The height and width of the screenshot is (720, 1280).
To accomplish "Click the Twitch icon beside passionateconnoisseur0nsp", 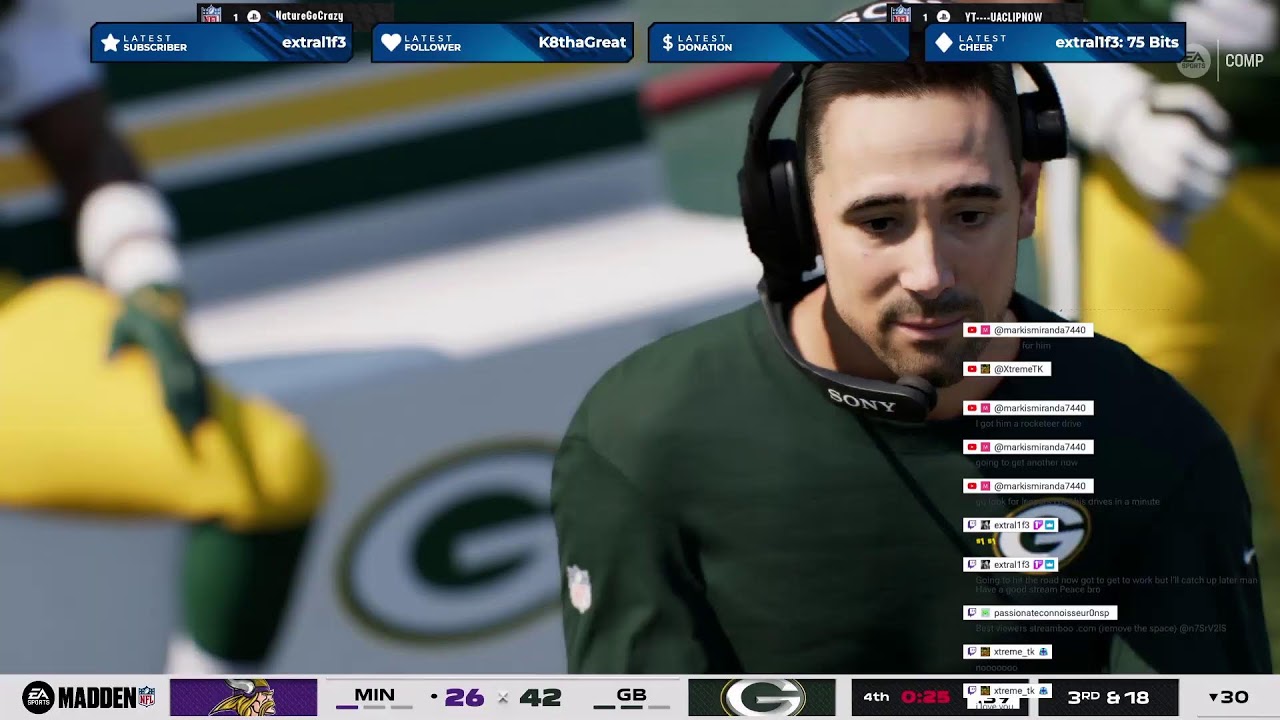I will [971, 613].
